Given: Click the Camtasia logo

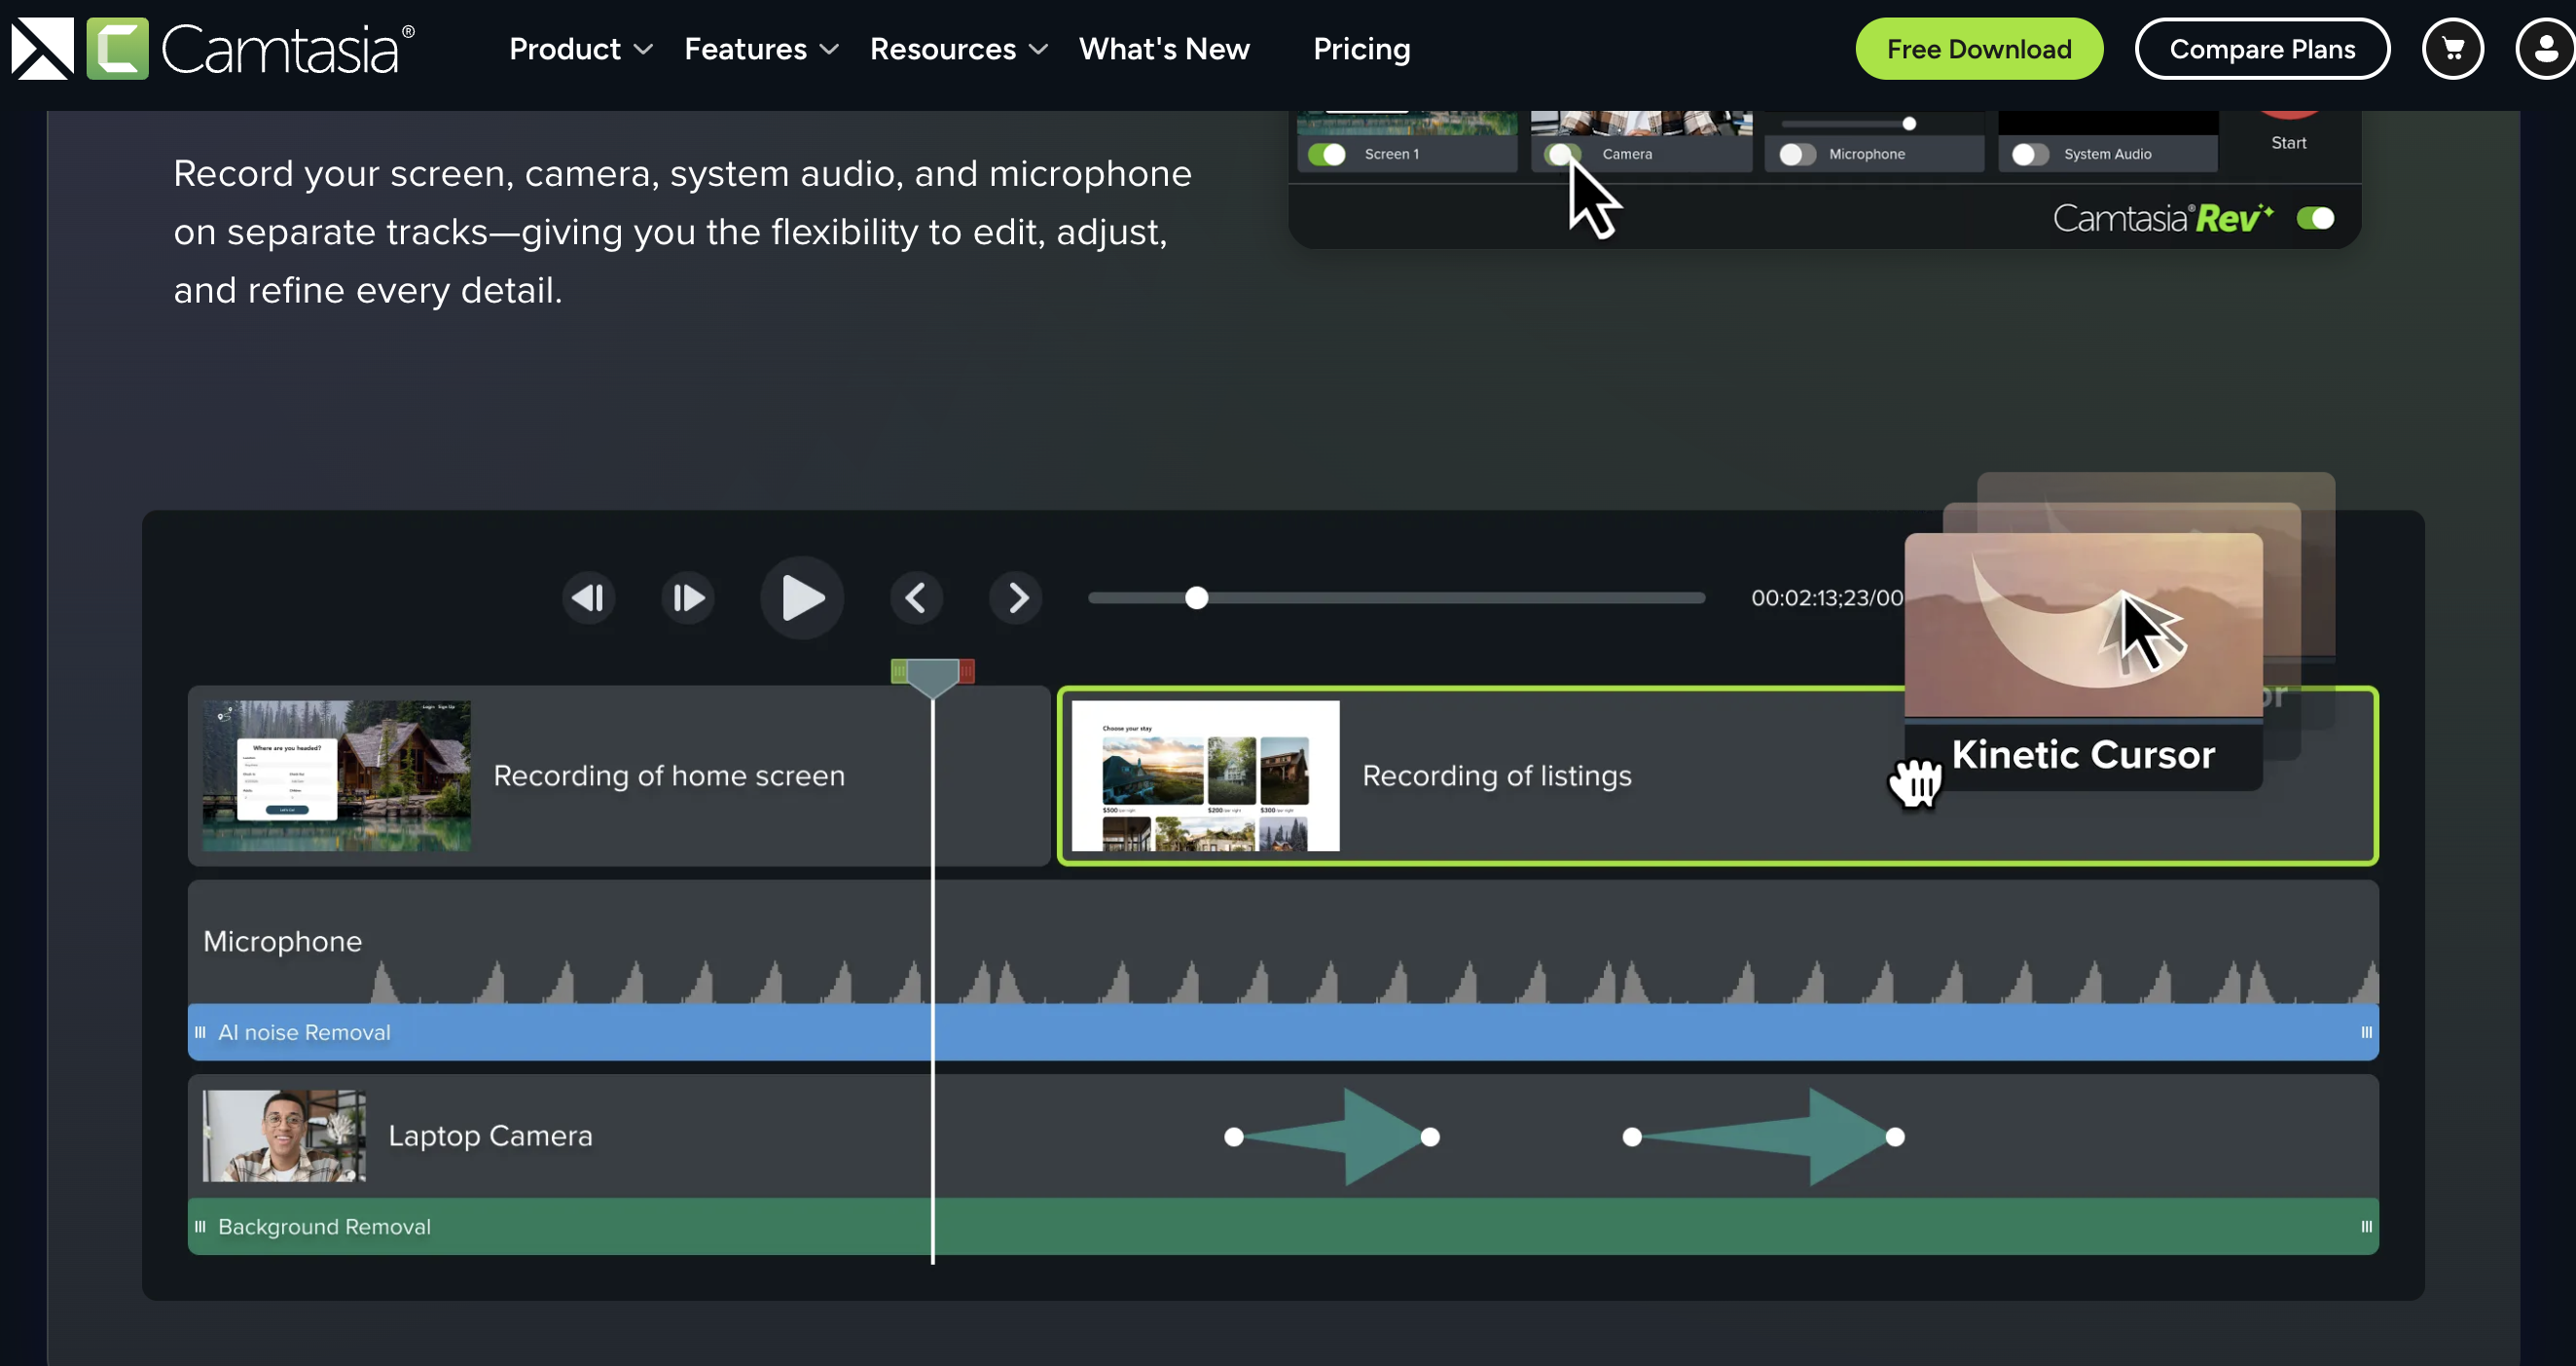Looking at the screenshot, I should coord(212,47).
